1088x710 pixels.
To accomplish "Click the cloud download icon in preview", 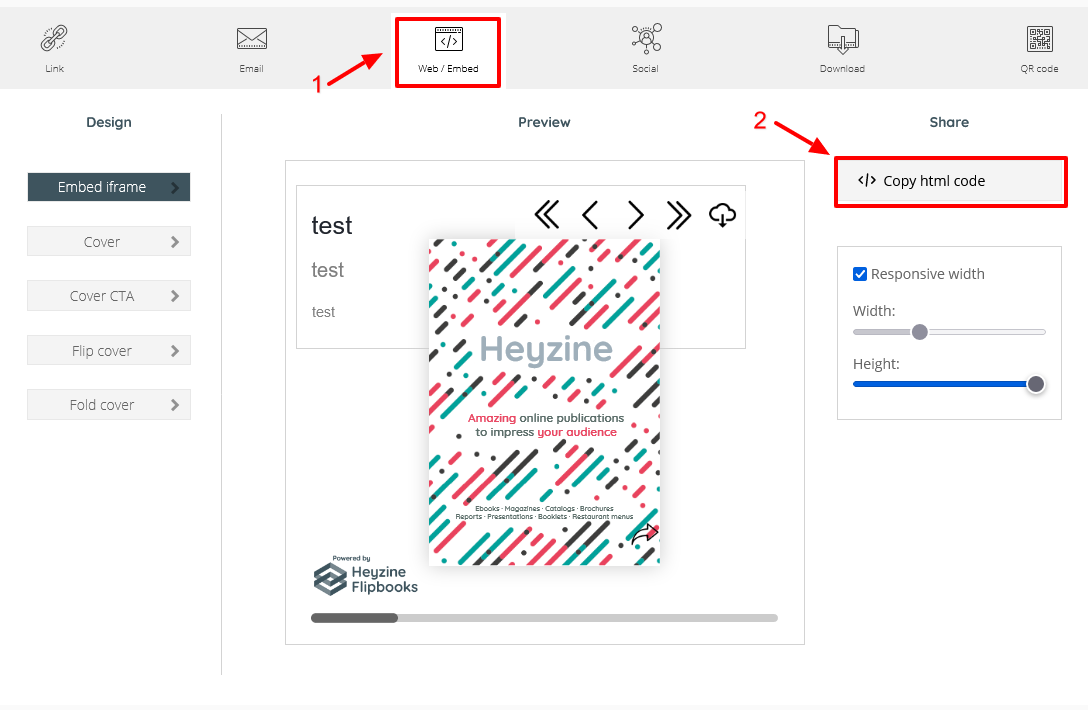I will coord(722,215).
